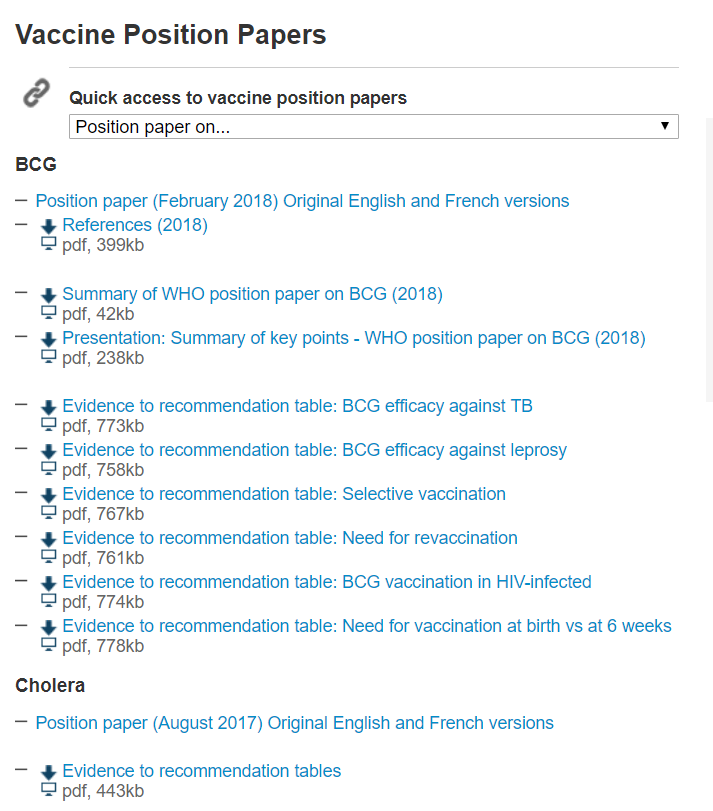Click the download arrow beside References (2018)
Screen dimensions: 713x811
tap(48, 224)
